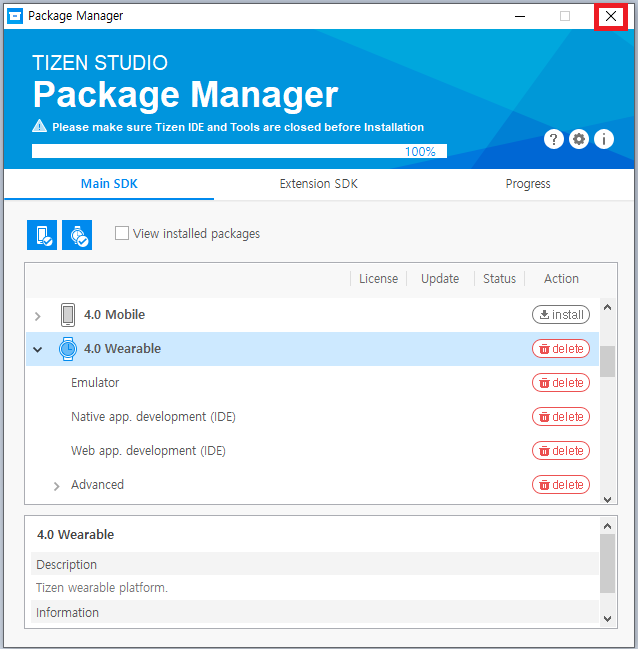
Task: Click the Action column header
Action: click(561, 279)
